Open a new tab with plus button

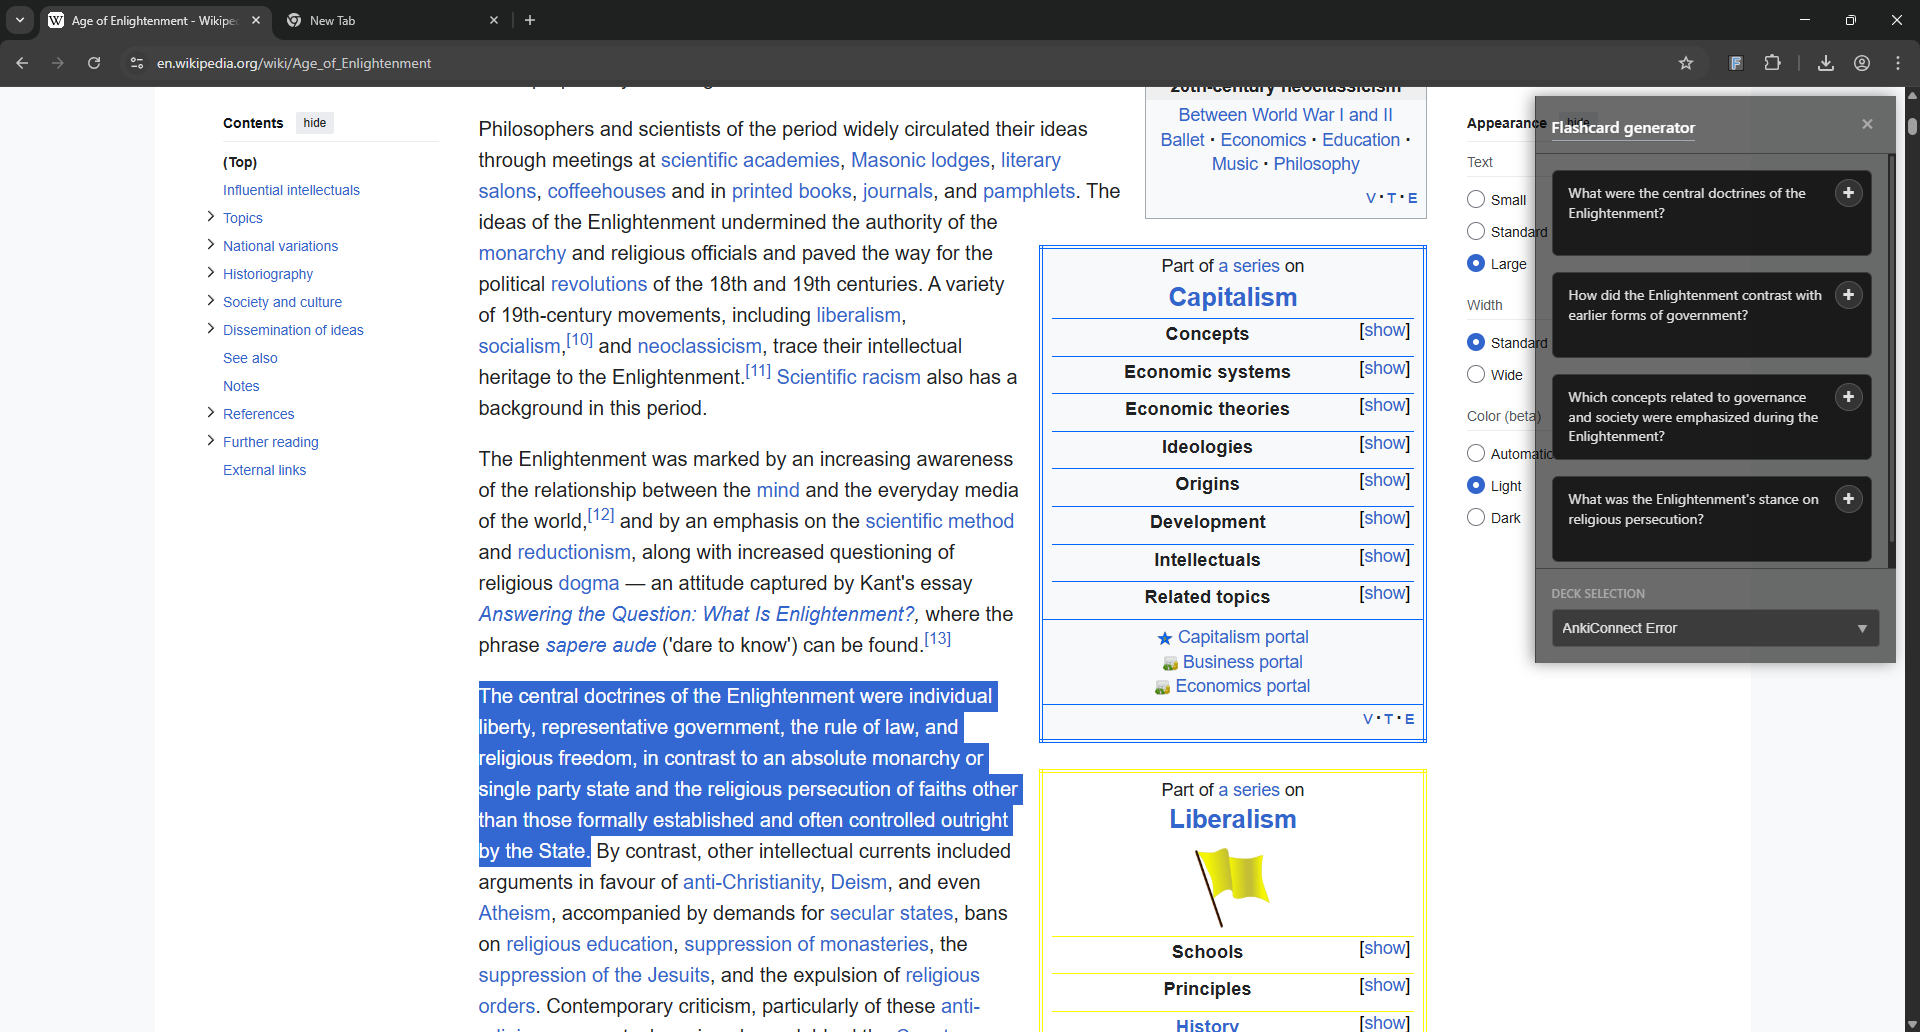[530, 20]
